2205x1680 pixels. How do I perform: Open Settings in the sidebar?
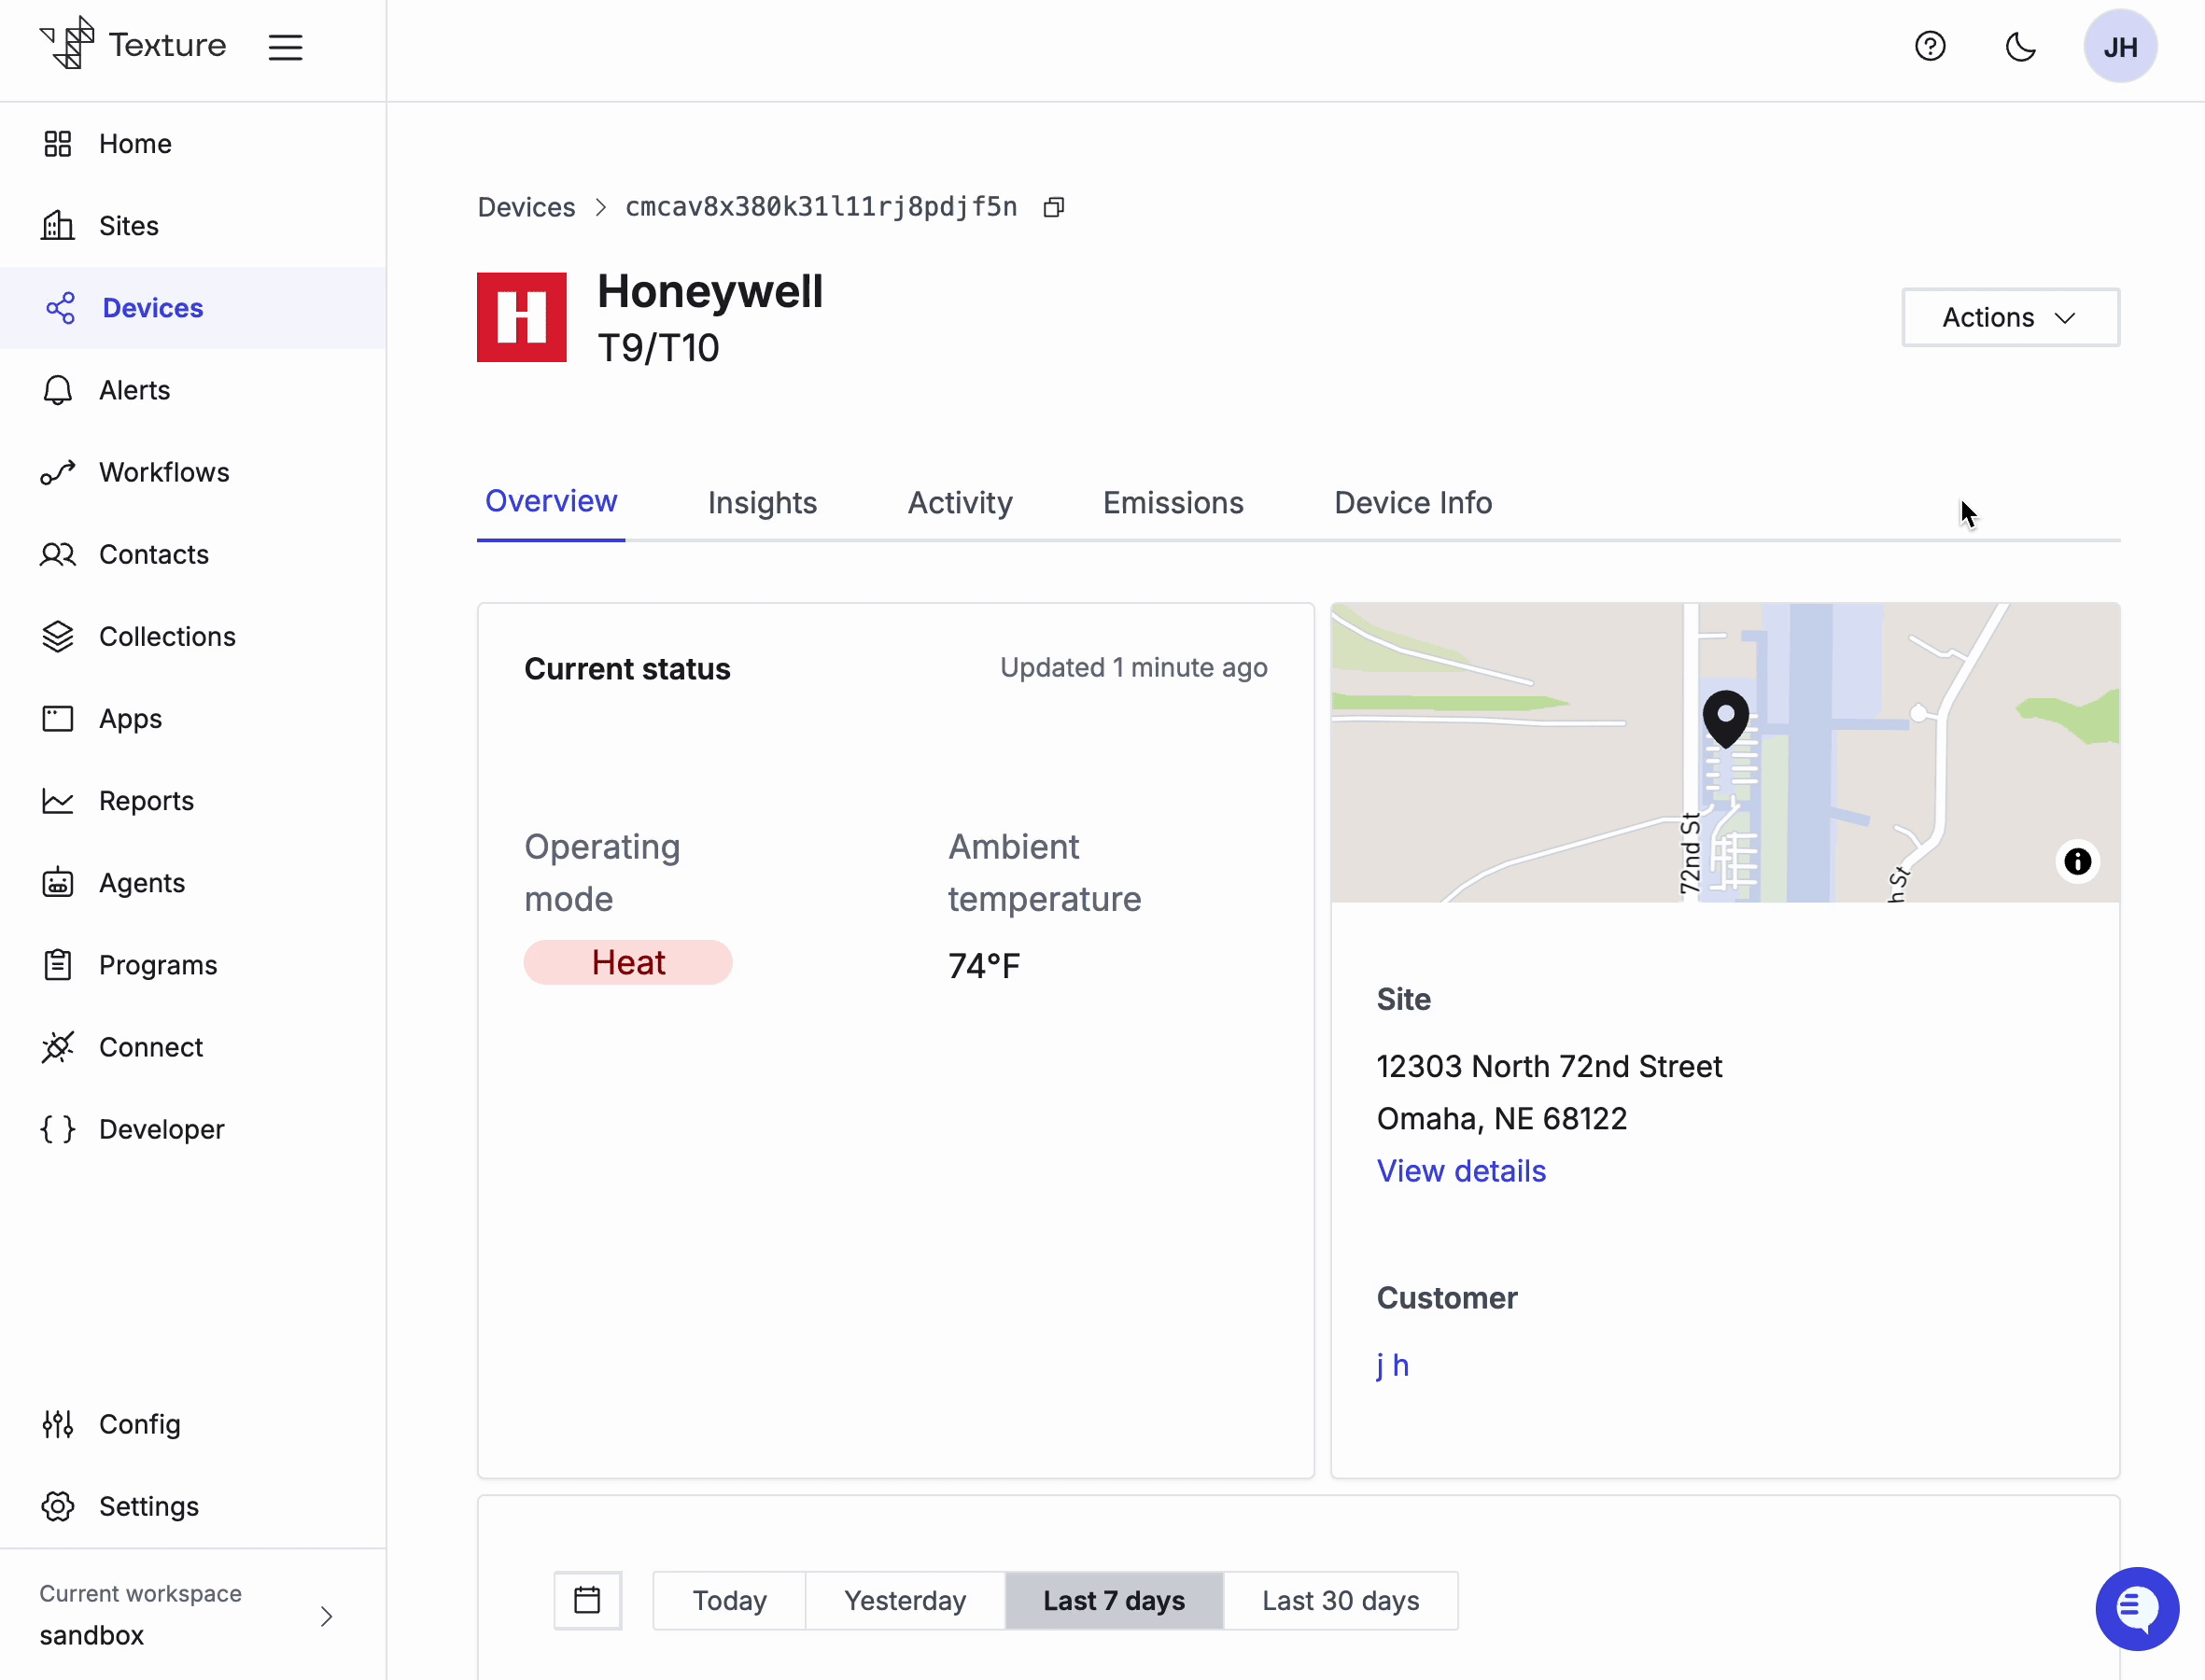pyautogui.click(x=193, y=1506)
